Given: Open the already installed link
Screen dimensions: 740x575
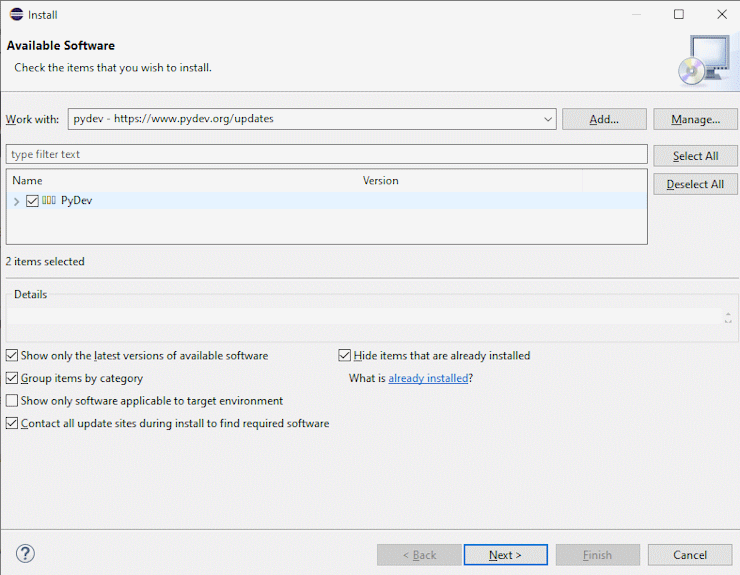Looking at the screenshot, I should [x=428, y=378].
